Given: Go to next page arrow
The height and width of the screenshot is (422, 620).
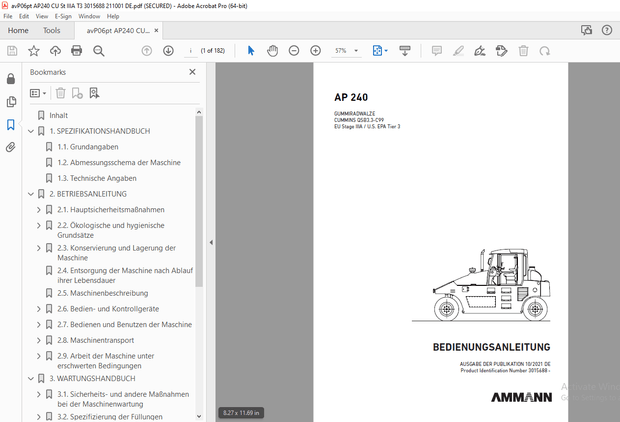Looking at the screenshot, I should (x=168, y=51).
